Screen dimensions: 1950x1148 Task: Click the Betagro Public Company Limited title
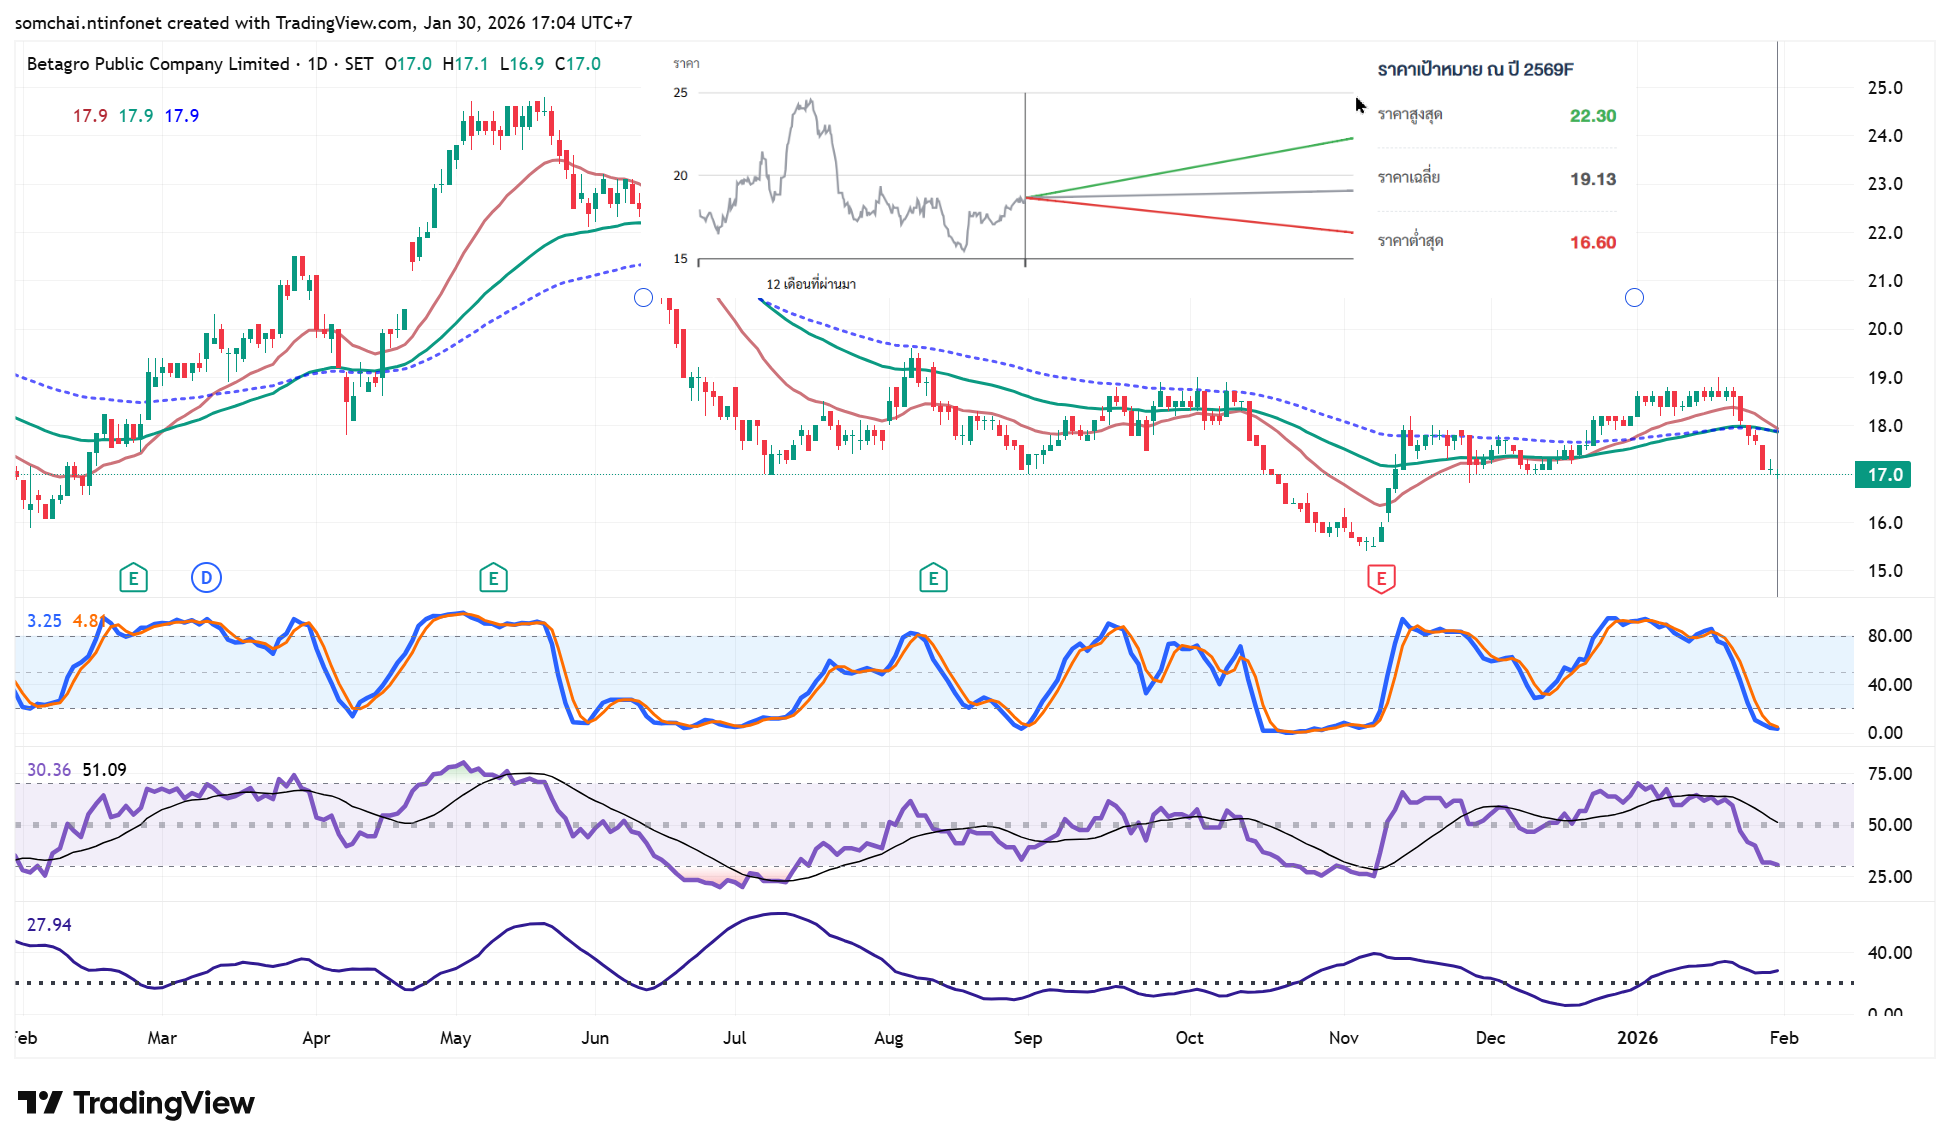[158, 64]
